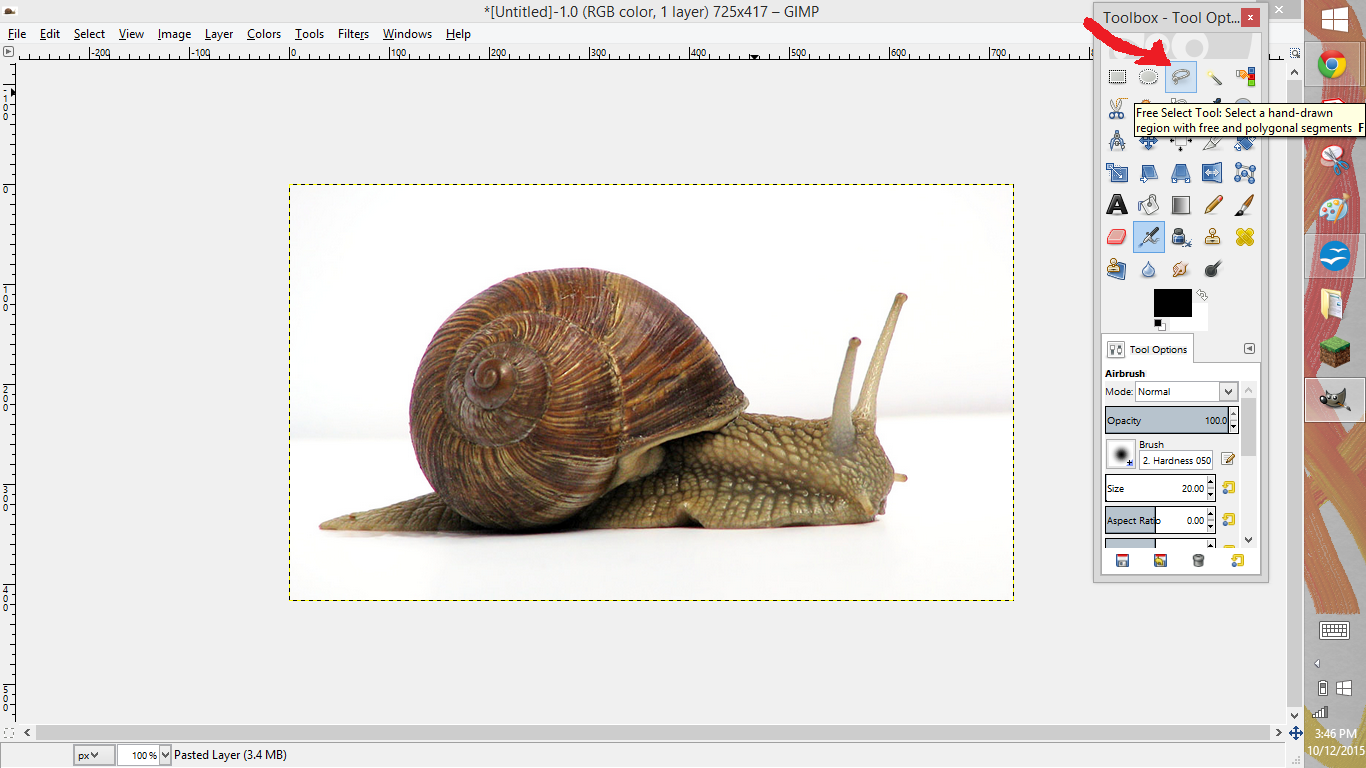The width and height of the screenshot is (1366, 768).
Task: Swap foreground and background colors
Action: click(x=1202, y=295)
